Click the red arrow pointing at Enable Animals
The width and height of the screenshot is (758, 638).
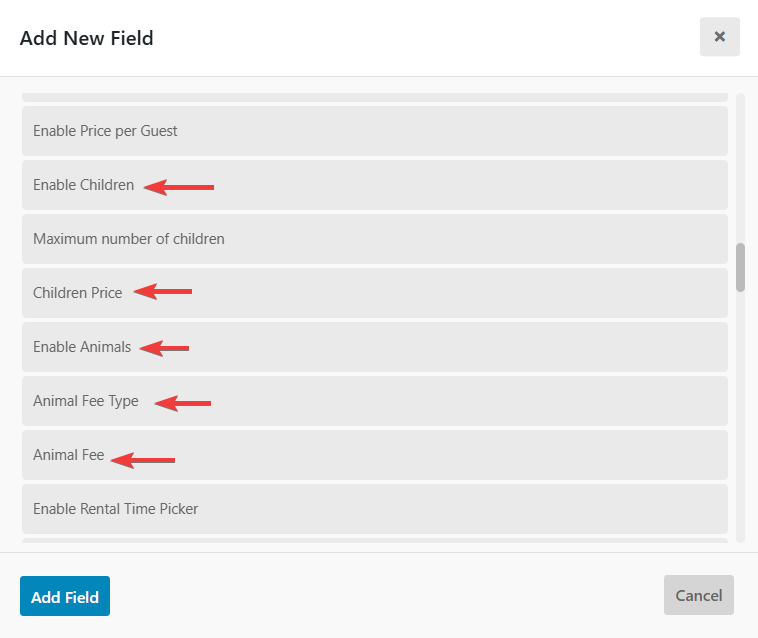point(165,348)
